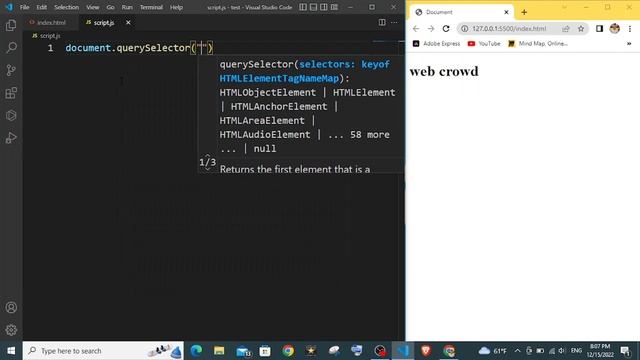Click the Chrome address bar URL
The image size is (640, 360).
[509, 29]
